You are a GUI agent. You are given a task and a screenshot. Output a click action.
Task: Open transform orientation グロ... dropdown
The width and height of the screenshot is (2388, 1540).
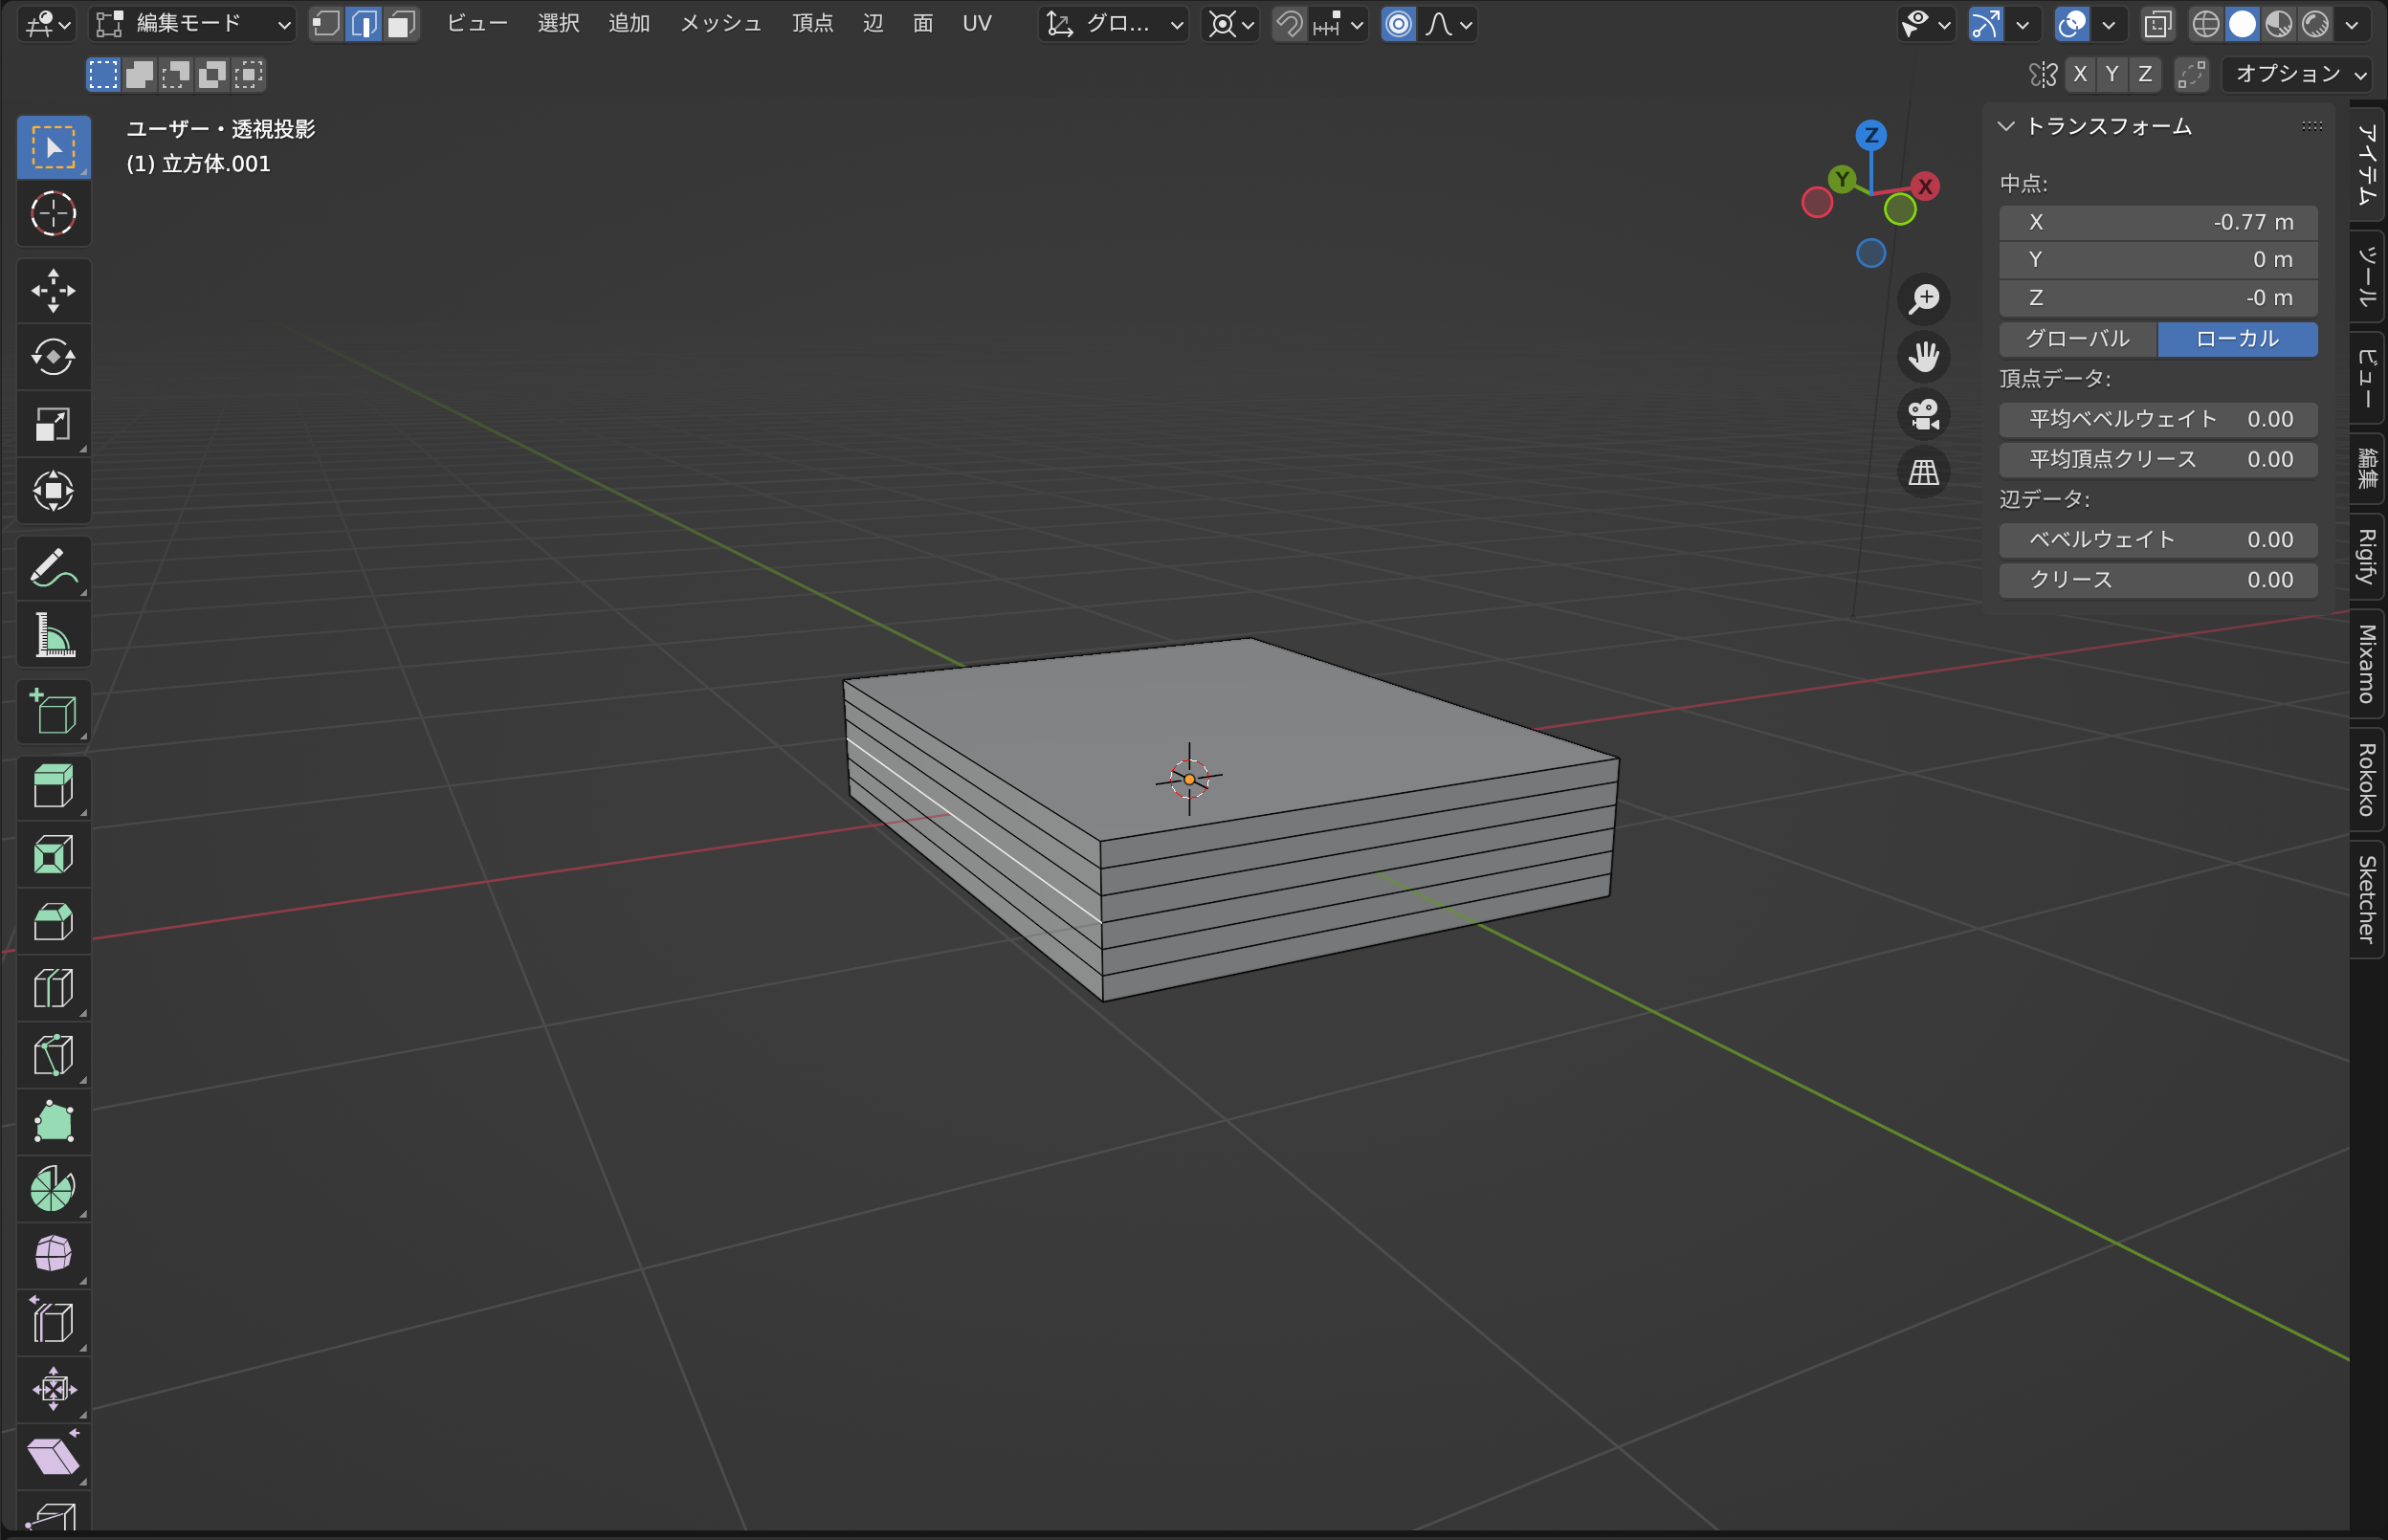[1113, 23]
